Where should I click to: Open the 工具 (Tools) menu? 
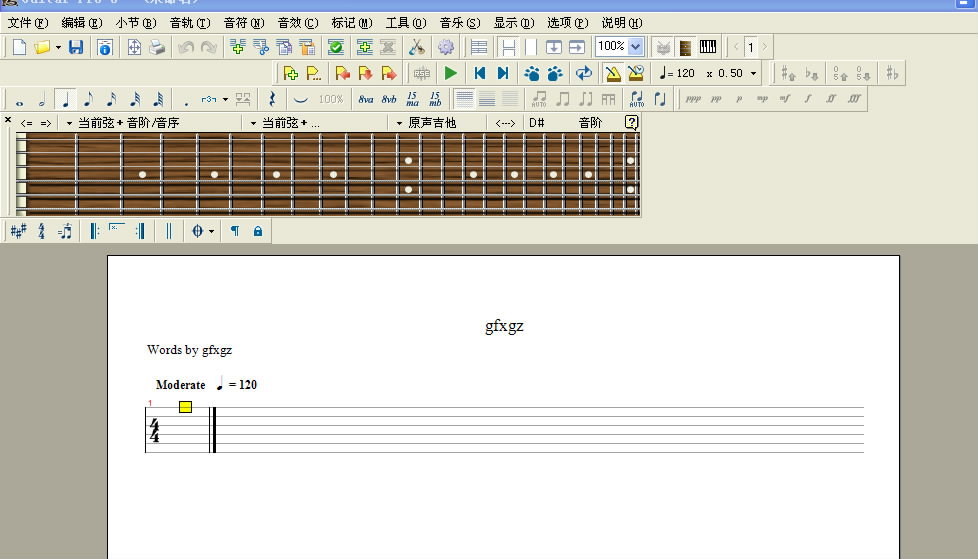405,22
